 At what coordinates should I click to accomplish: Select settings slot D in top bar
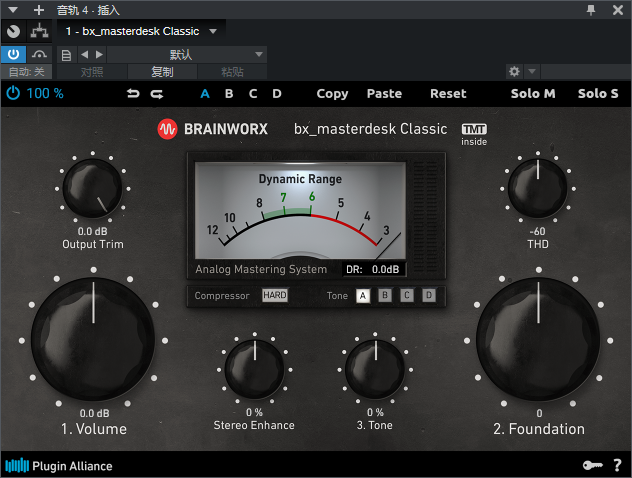click(276, 94)
